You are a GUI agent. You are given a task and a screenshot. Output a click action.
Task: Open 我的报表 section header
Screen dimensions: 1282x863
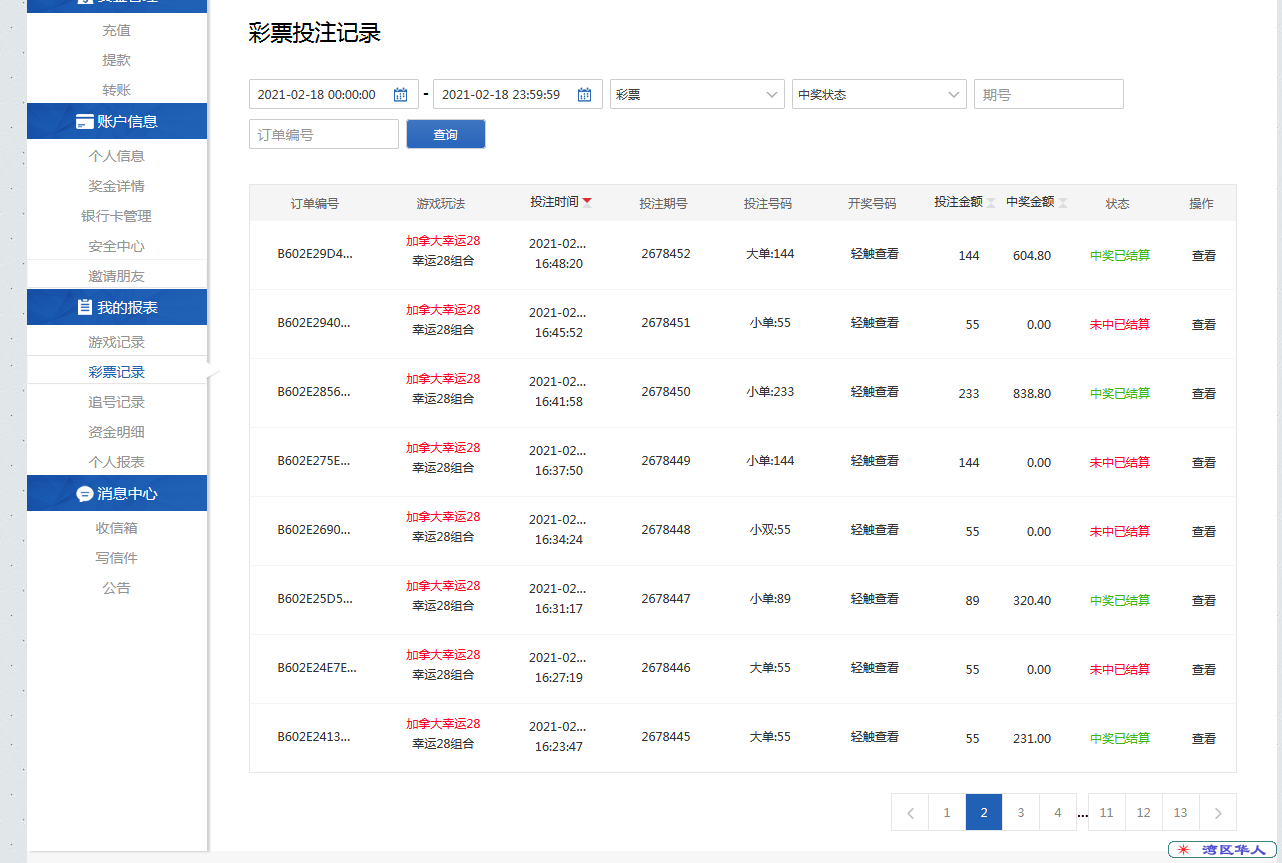[117, 307]
